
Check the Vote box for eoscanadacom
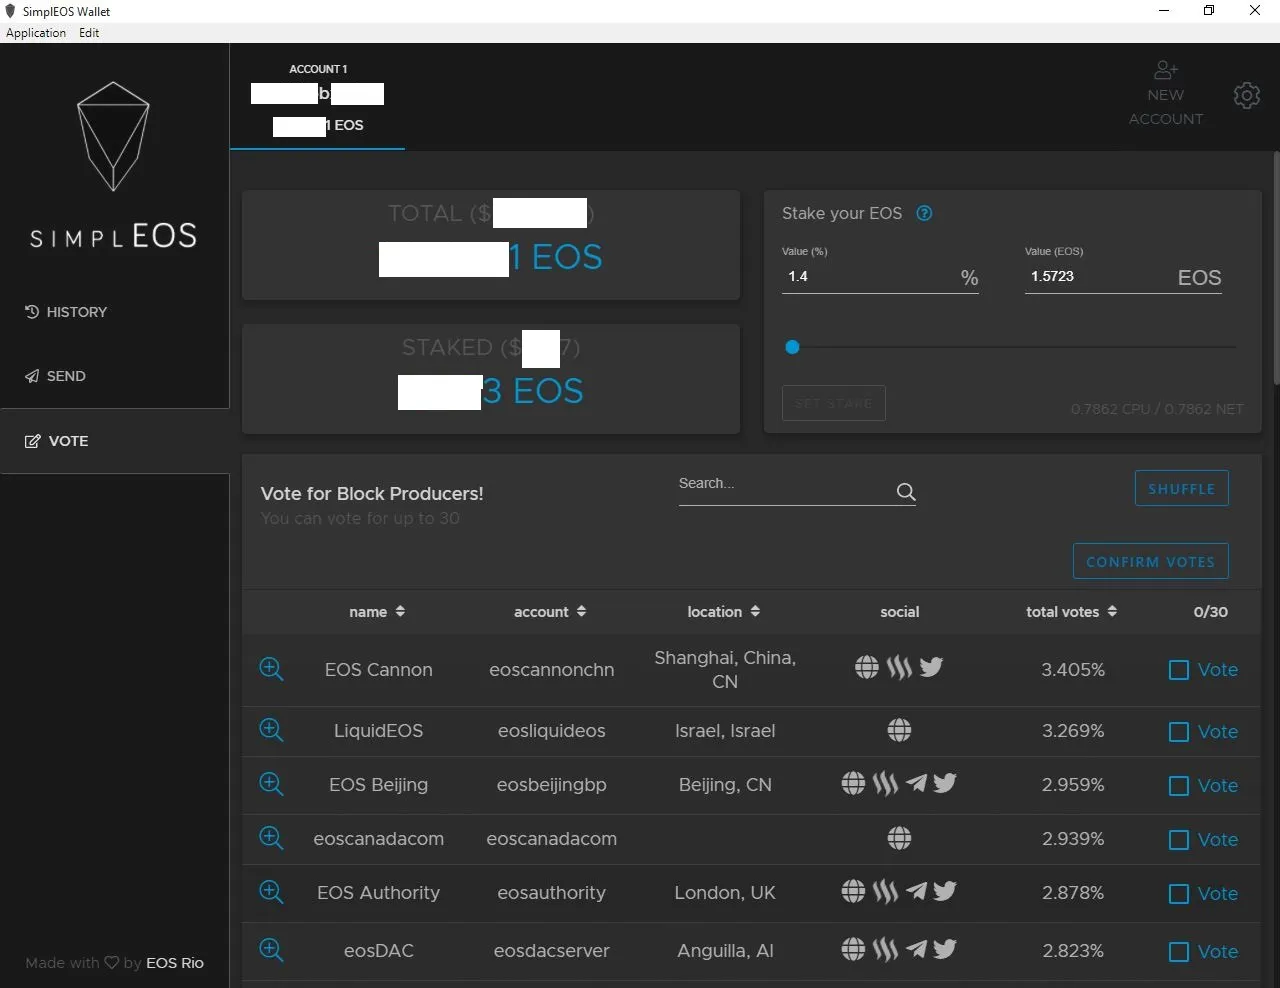[1179, 840]
